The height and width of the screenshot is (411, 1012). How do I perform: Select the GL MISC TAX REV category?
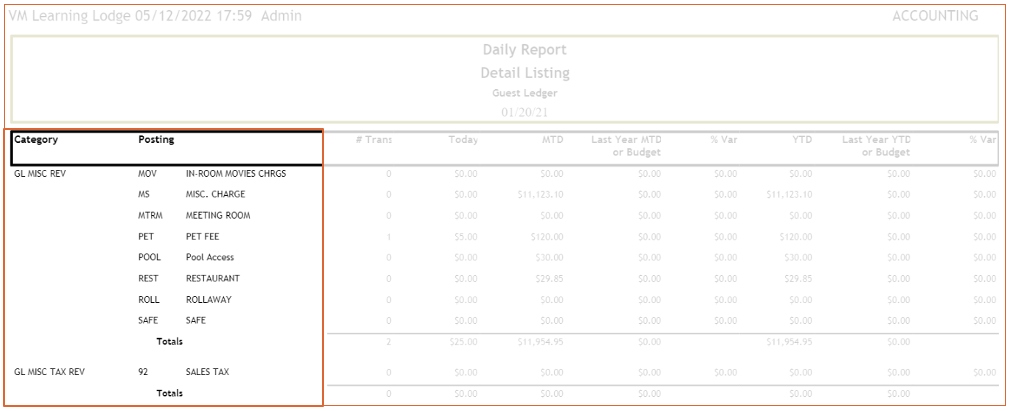(x=49, y=372)
